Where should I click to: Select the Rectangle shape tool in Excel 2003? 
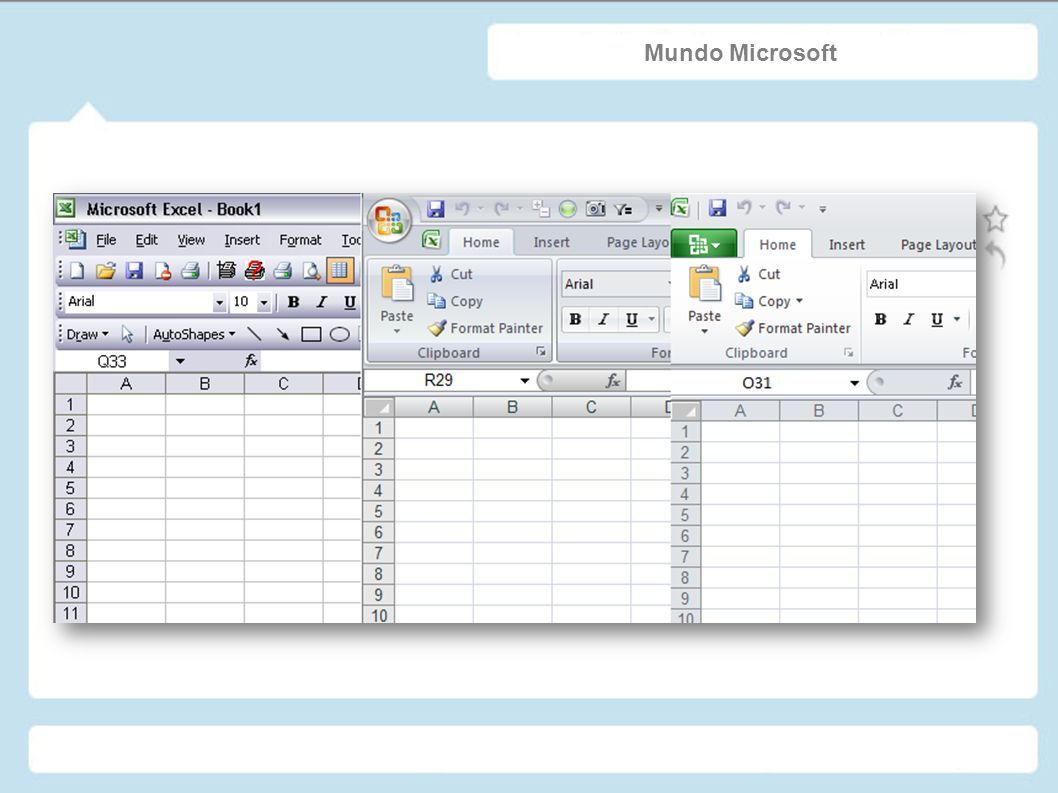tap(311, 334)
